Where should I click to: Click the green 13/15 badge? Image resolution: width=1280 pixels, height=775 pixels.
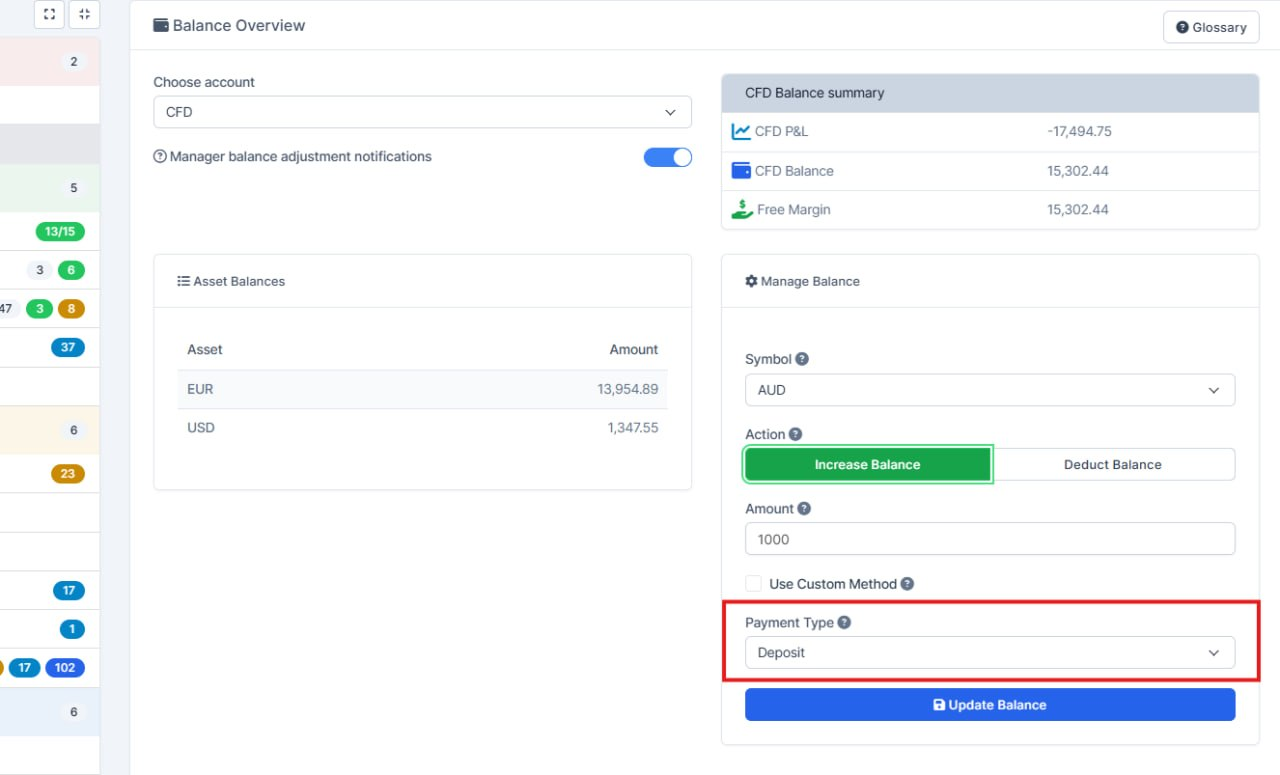[x=60, y=231]
